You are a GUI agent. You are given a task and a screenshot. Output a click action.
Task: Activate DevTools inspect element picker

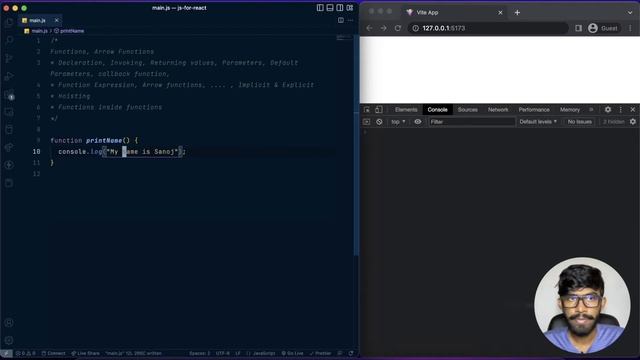tap(367, 110)
